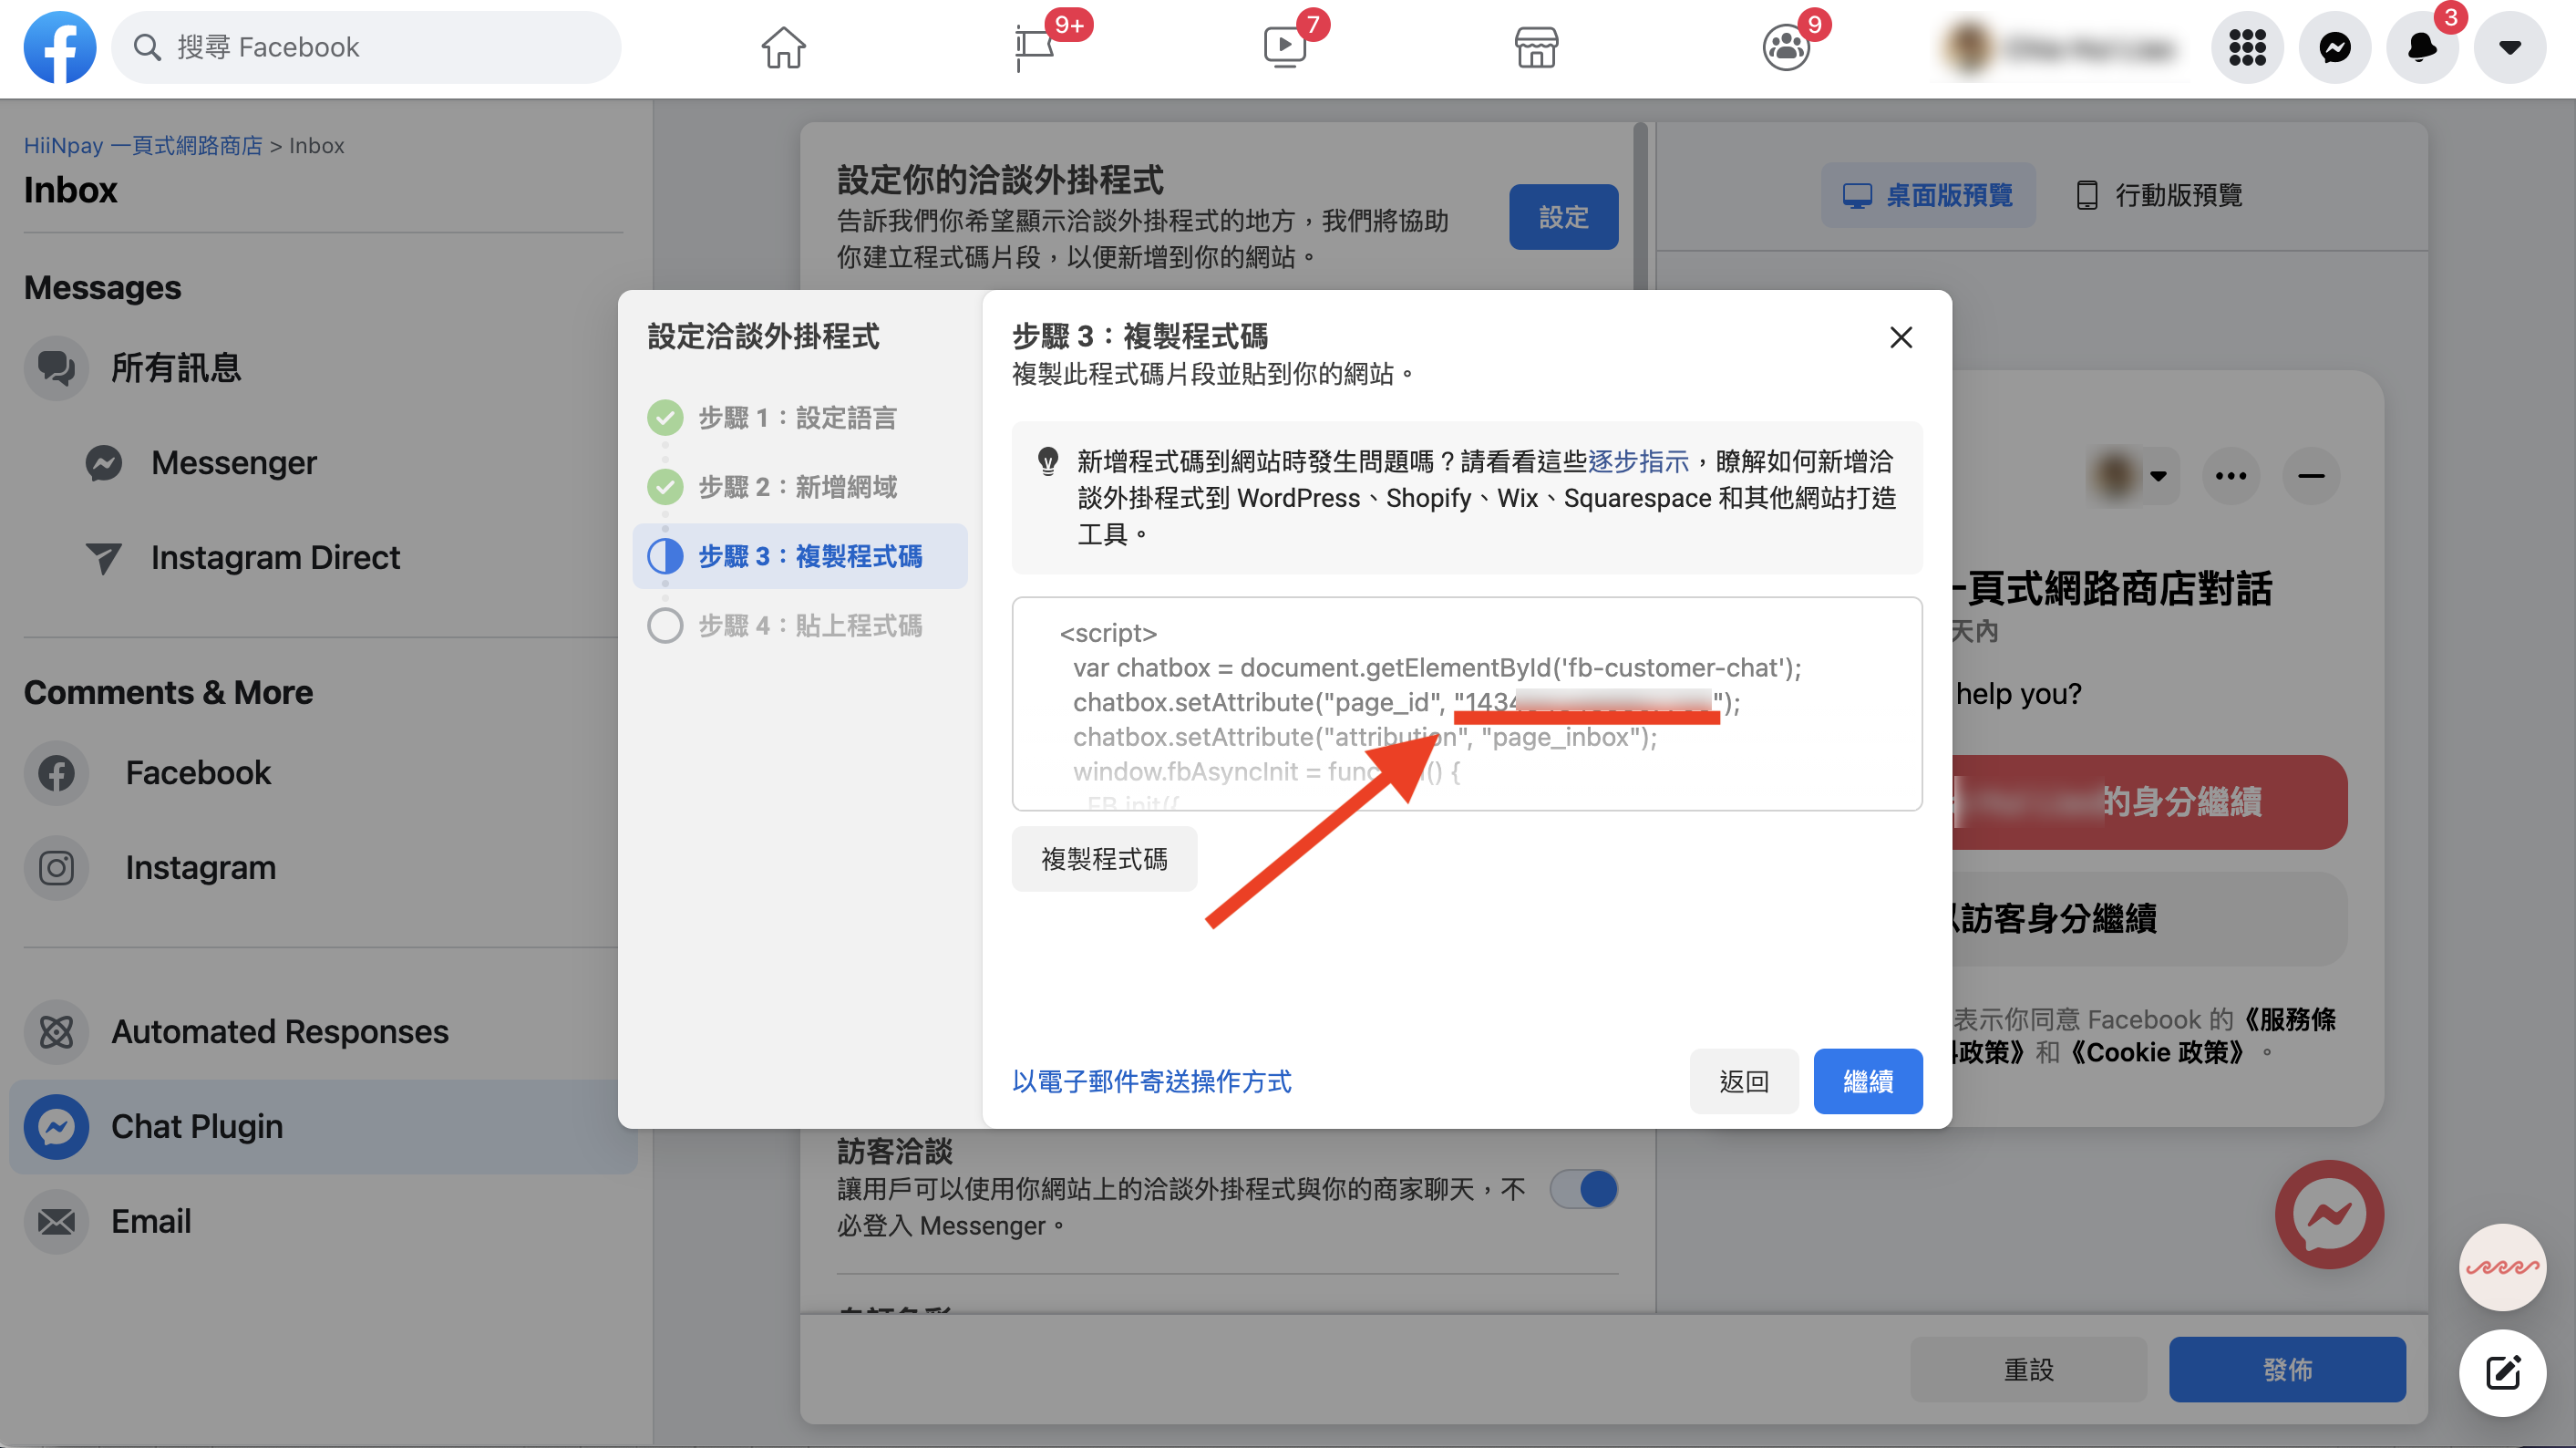2576x1448 pixels.
Task: Click the 設定 button behind the dialog
Action: tap(1563, 217)
